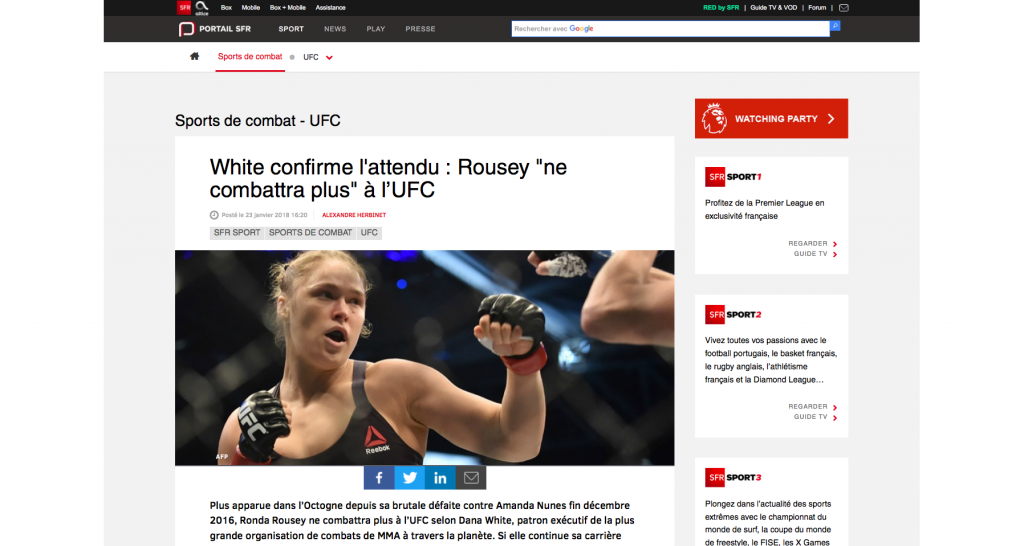Expand the UFC dropdown chevron

click(329, 57)
